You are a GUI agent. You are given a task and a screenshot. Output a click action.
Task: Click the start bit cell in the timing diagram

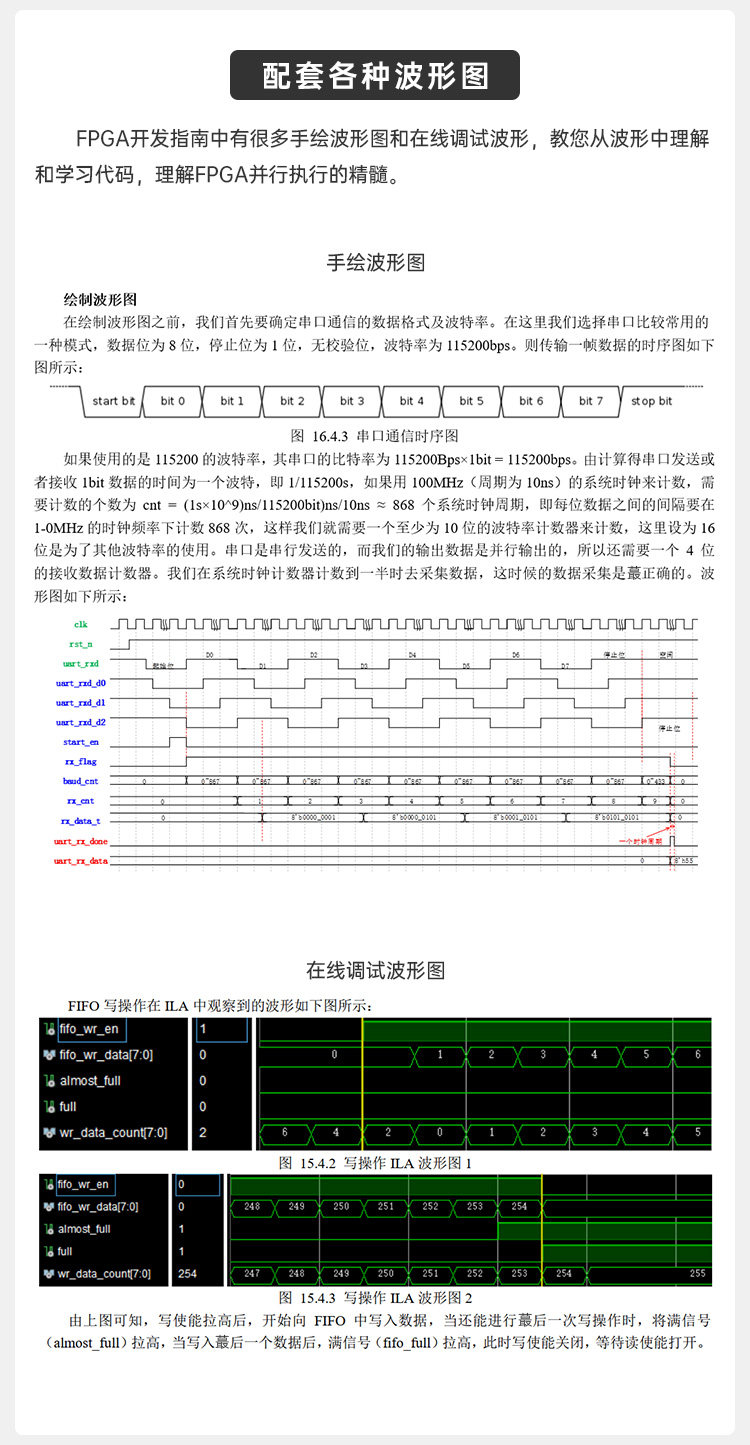pos(113,401)
